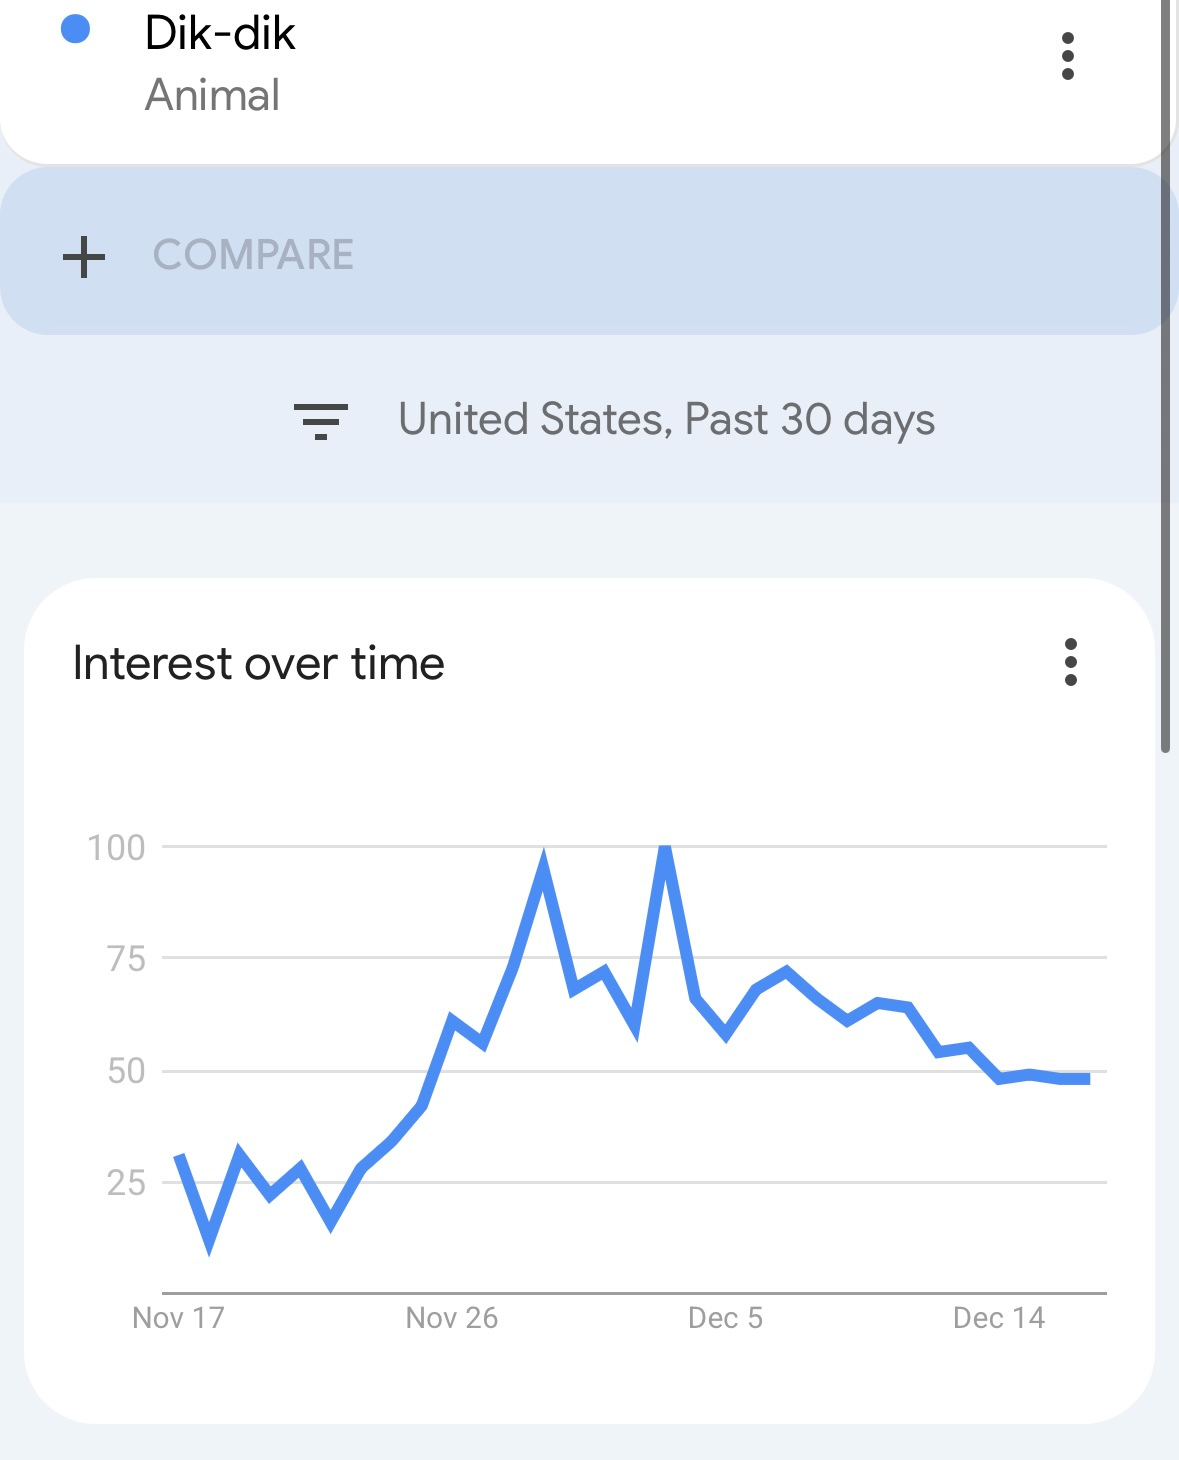Tap the 75 value axis label
Screen dimensions: 1179x1460
pyautogui.click(x=126, y=960)
